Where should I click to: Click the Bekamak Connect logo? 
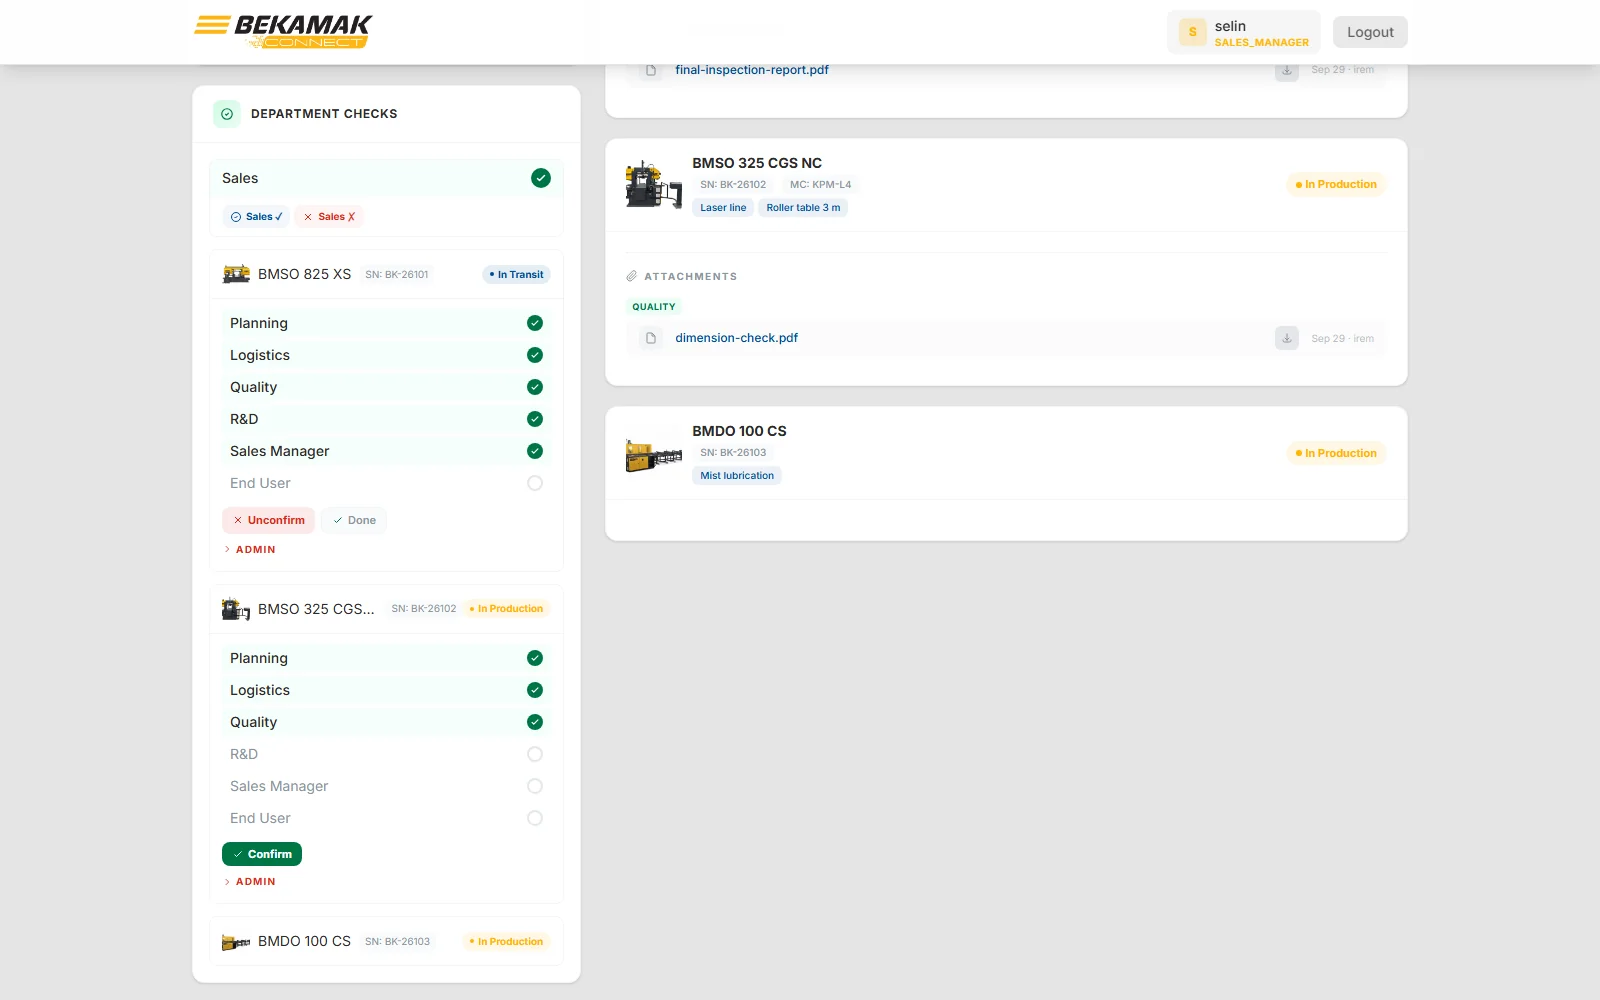tap(282, 31)
